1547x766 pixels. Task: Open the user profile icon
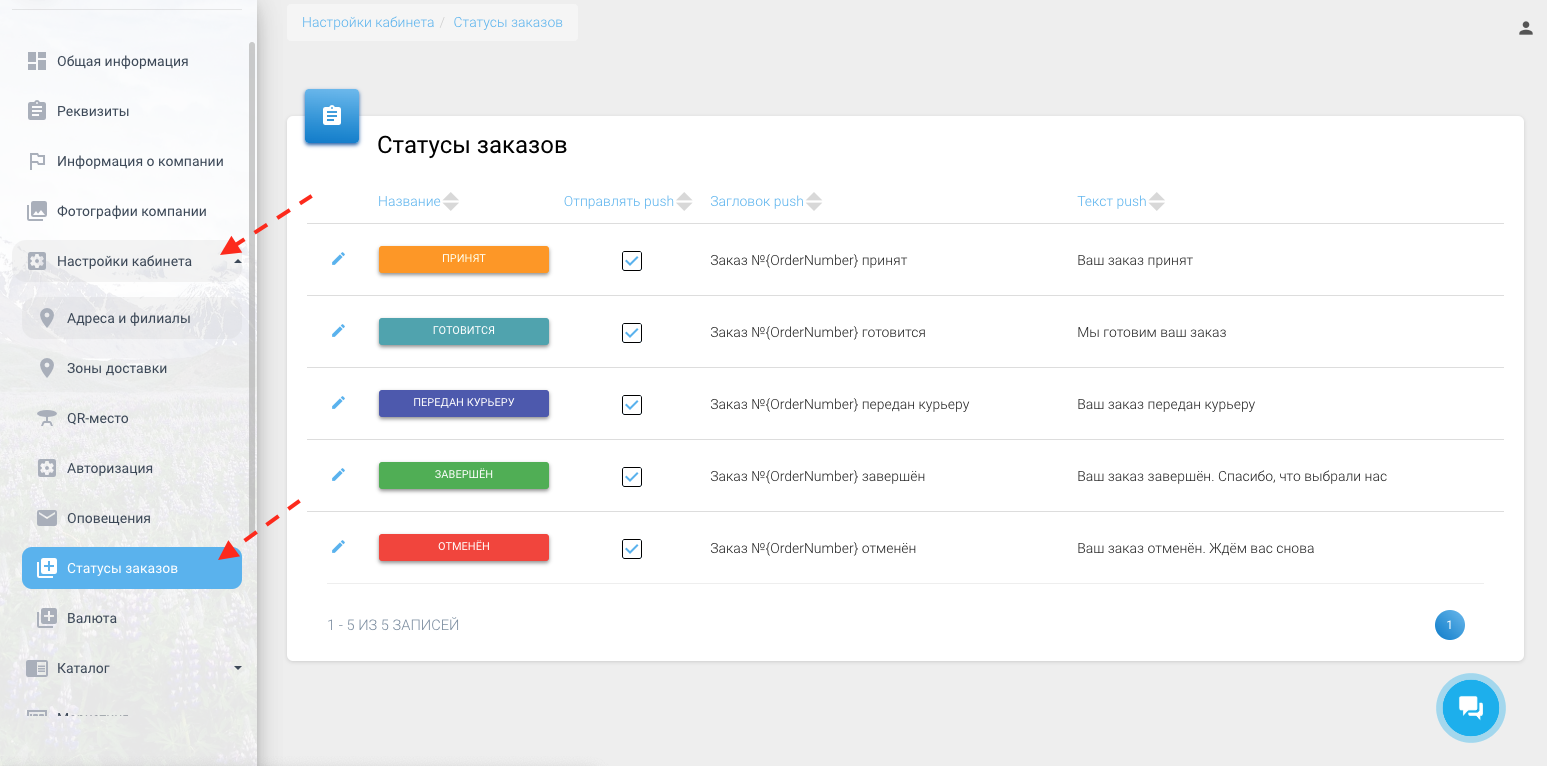[x=1525, y=28]
